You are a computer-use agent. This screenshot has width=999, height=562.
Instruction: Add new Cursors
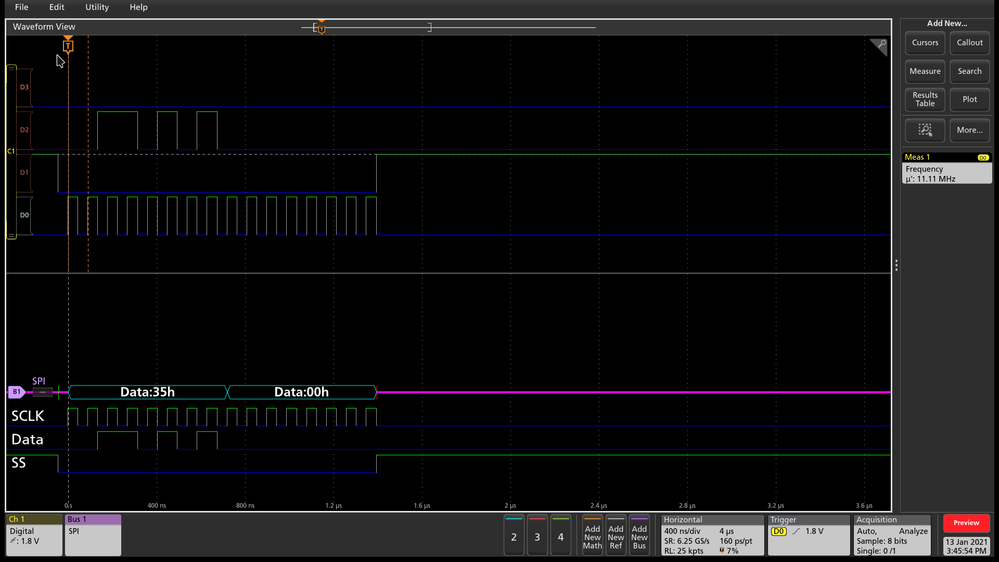[x=924, y=43]
